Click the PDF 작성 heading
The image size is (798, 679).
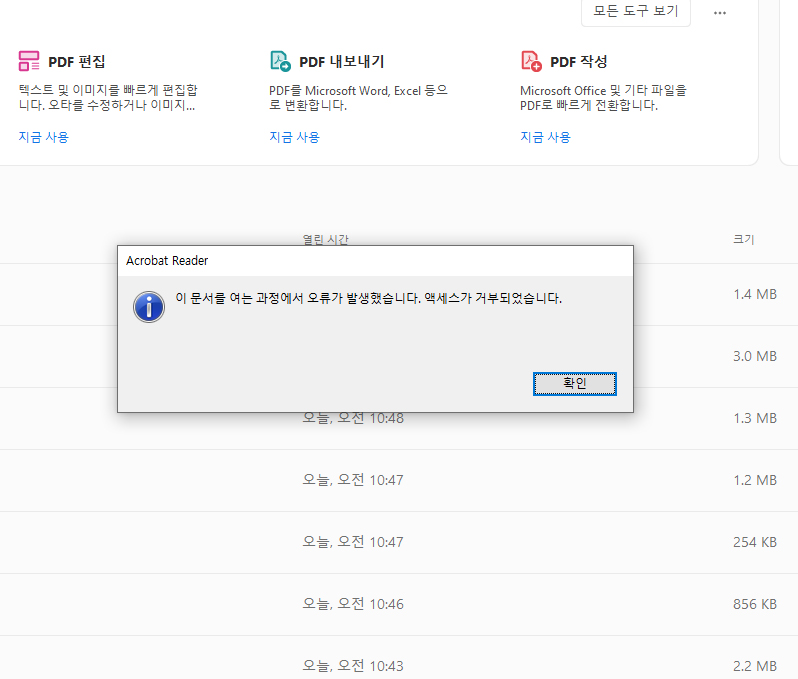(579, 62)
